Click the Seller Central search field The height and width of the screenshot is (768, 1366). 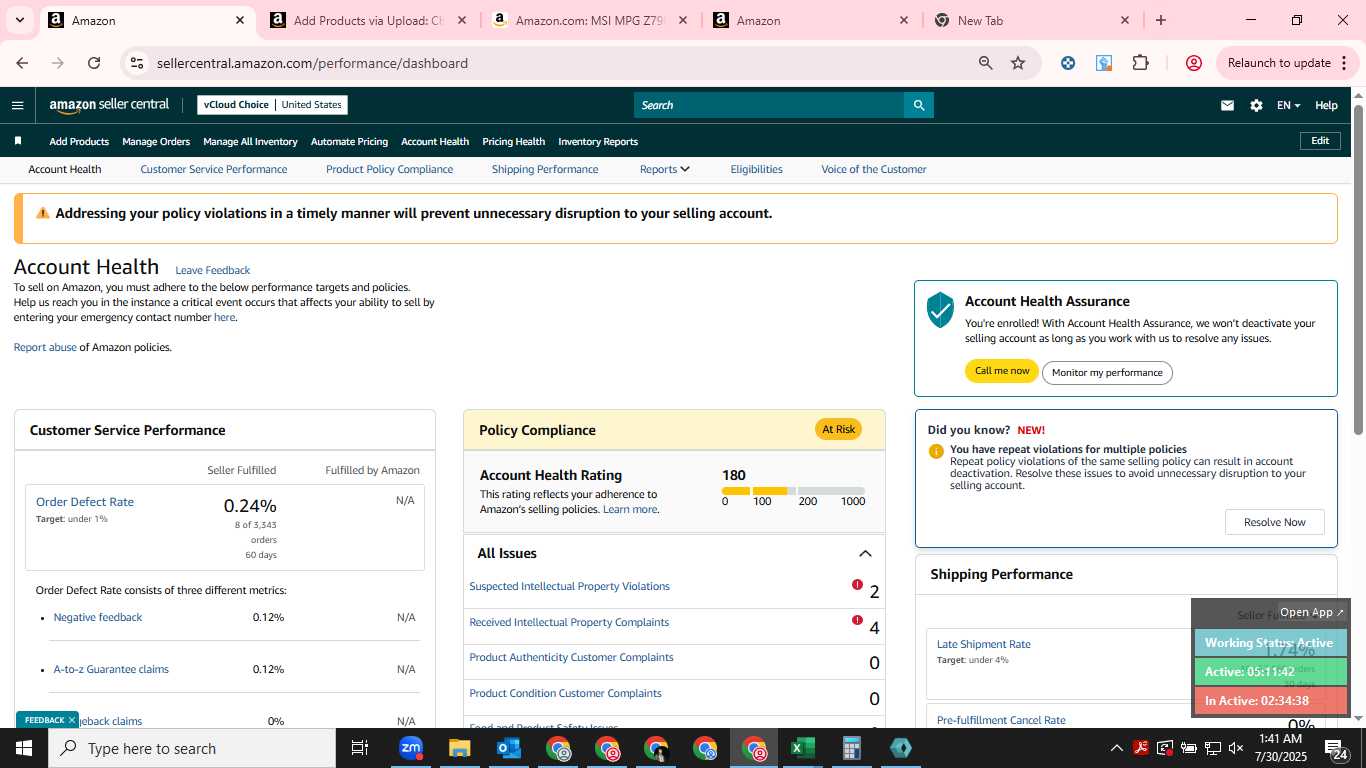click(769, 105)
